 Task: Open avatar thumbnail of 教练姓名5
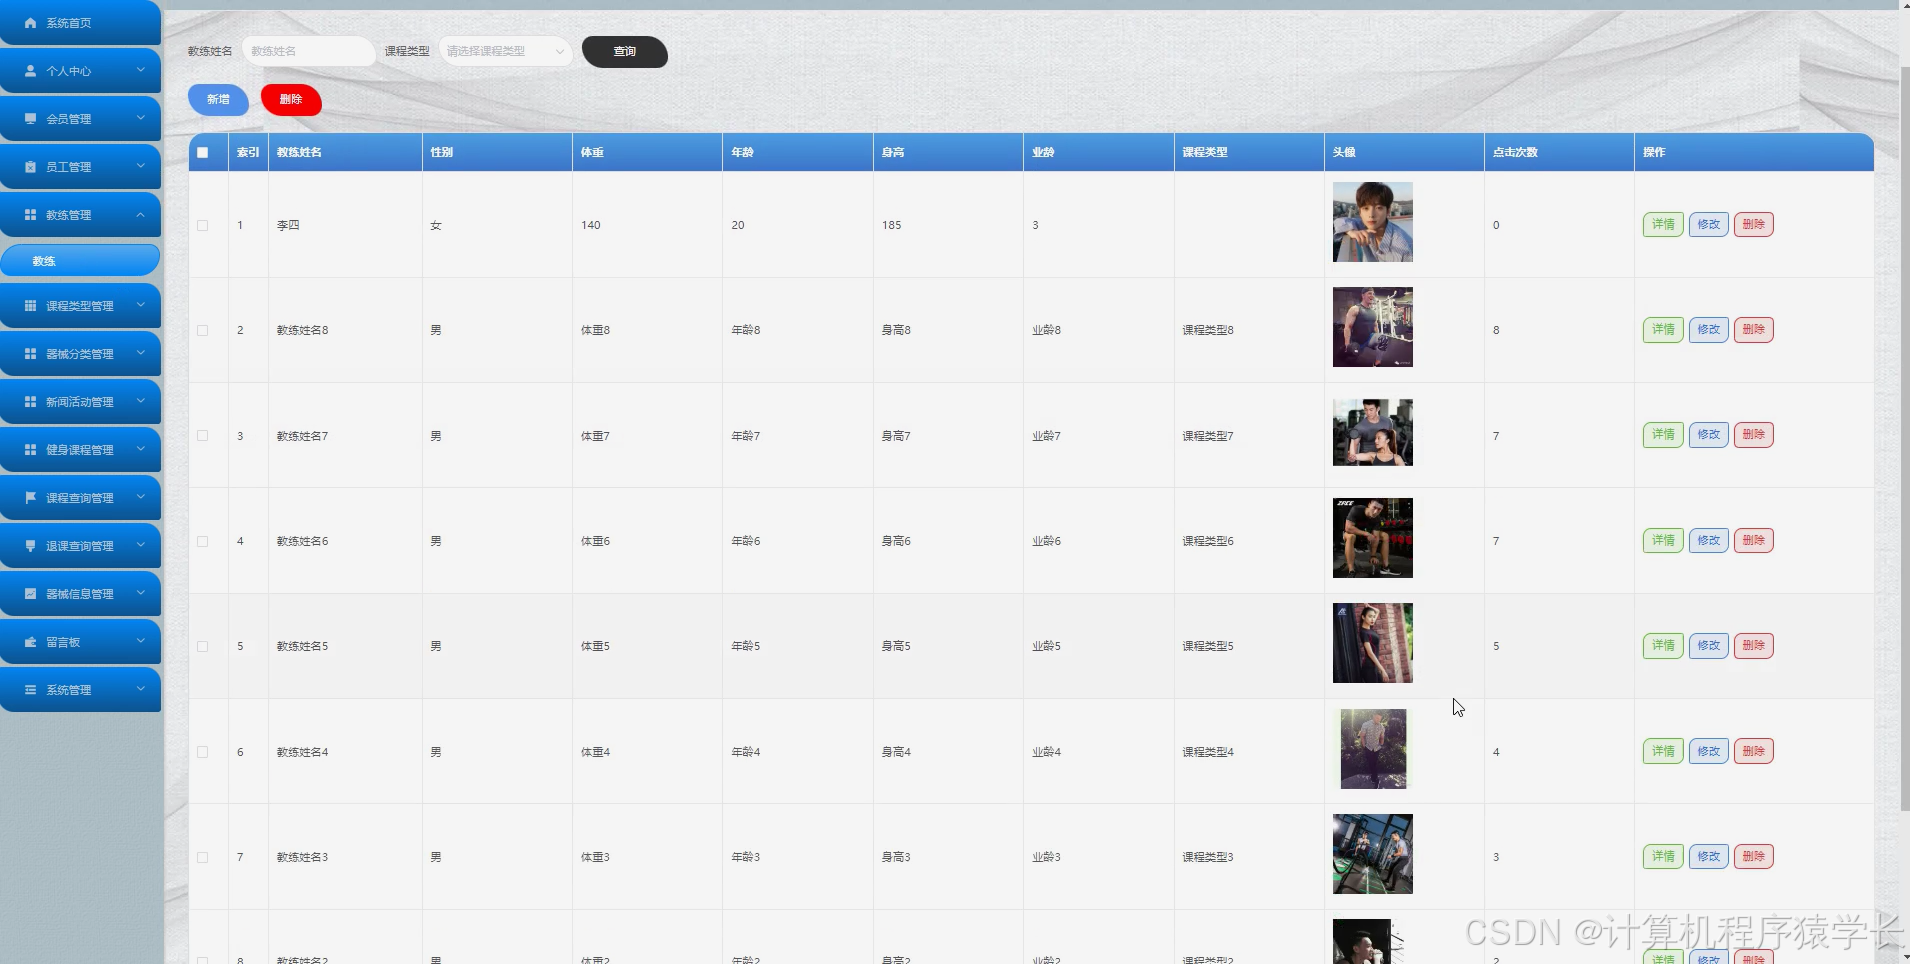point(1373,643)
